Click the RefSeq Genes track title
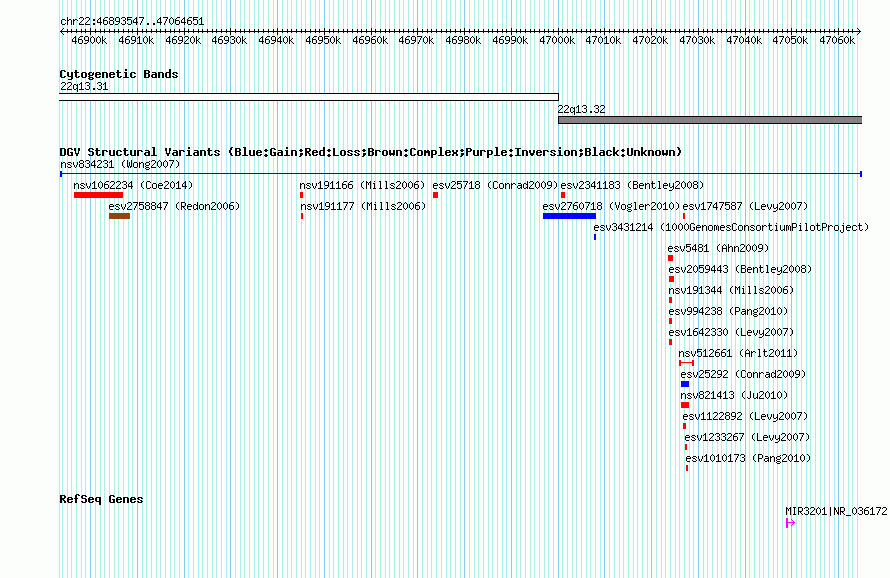 click(x=101, y=499)
